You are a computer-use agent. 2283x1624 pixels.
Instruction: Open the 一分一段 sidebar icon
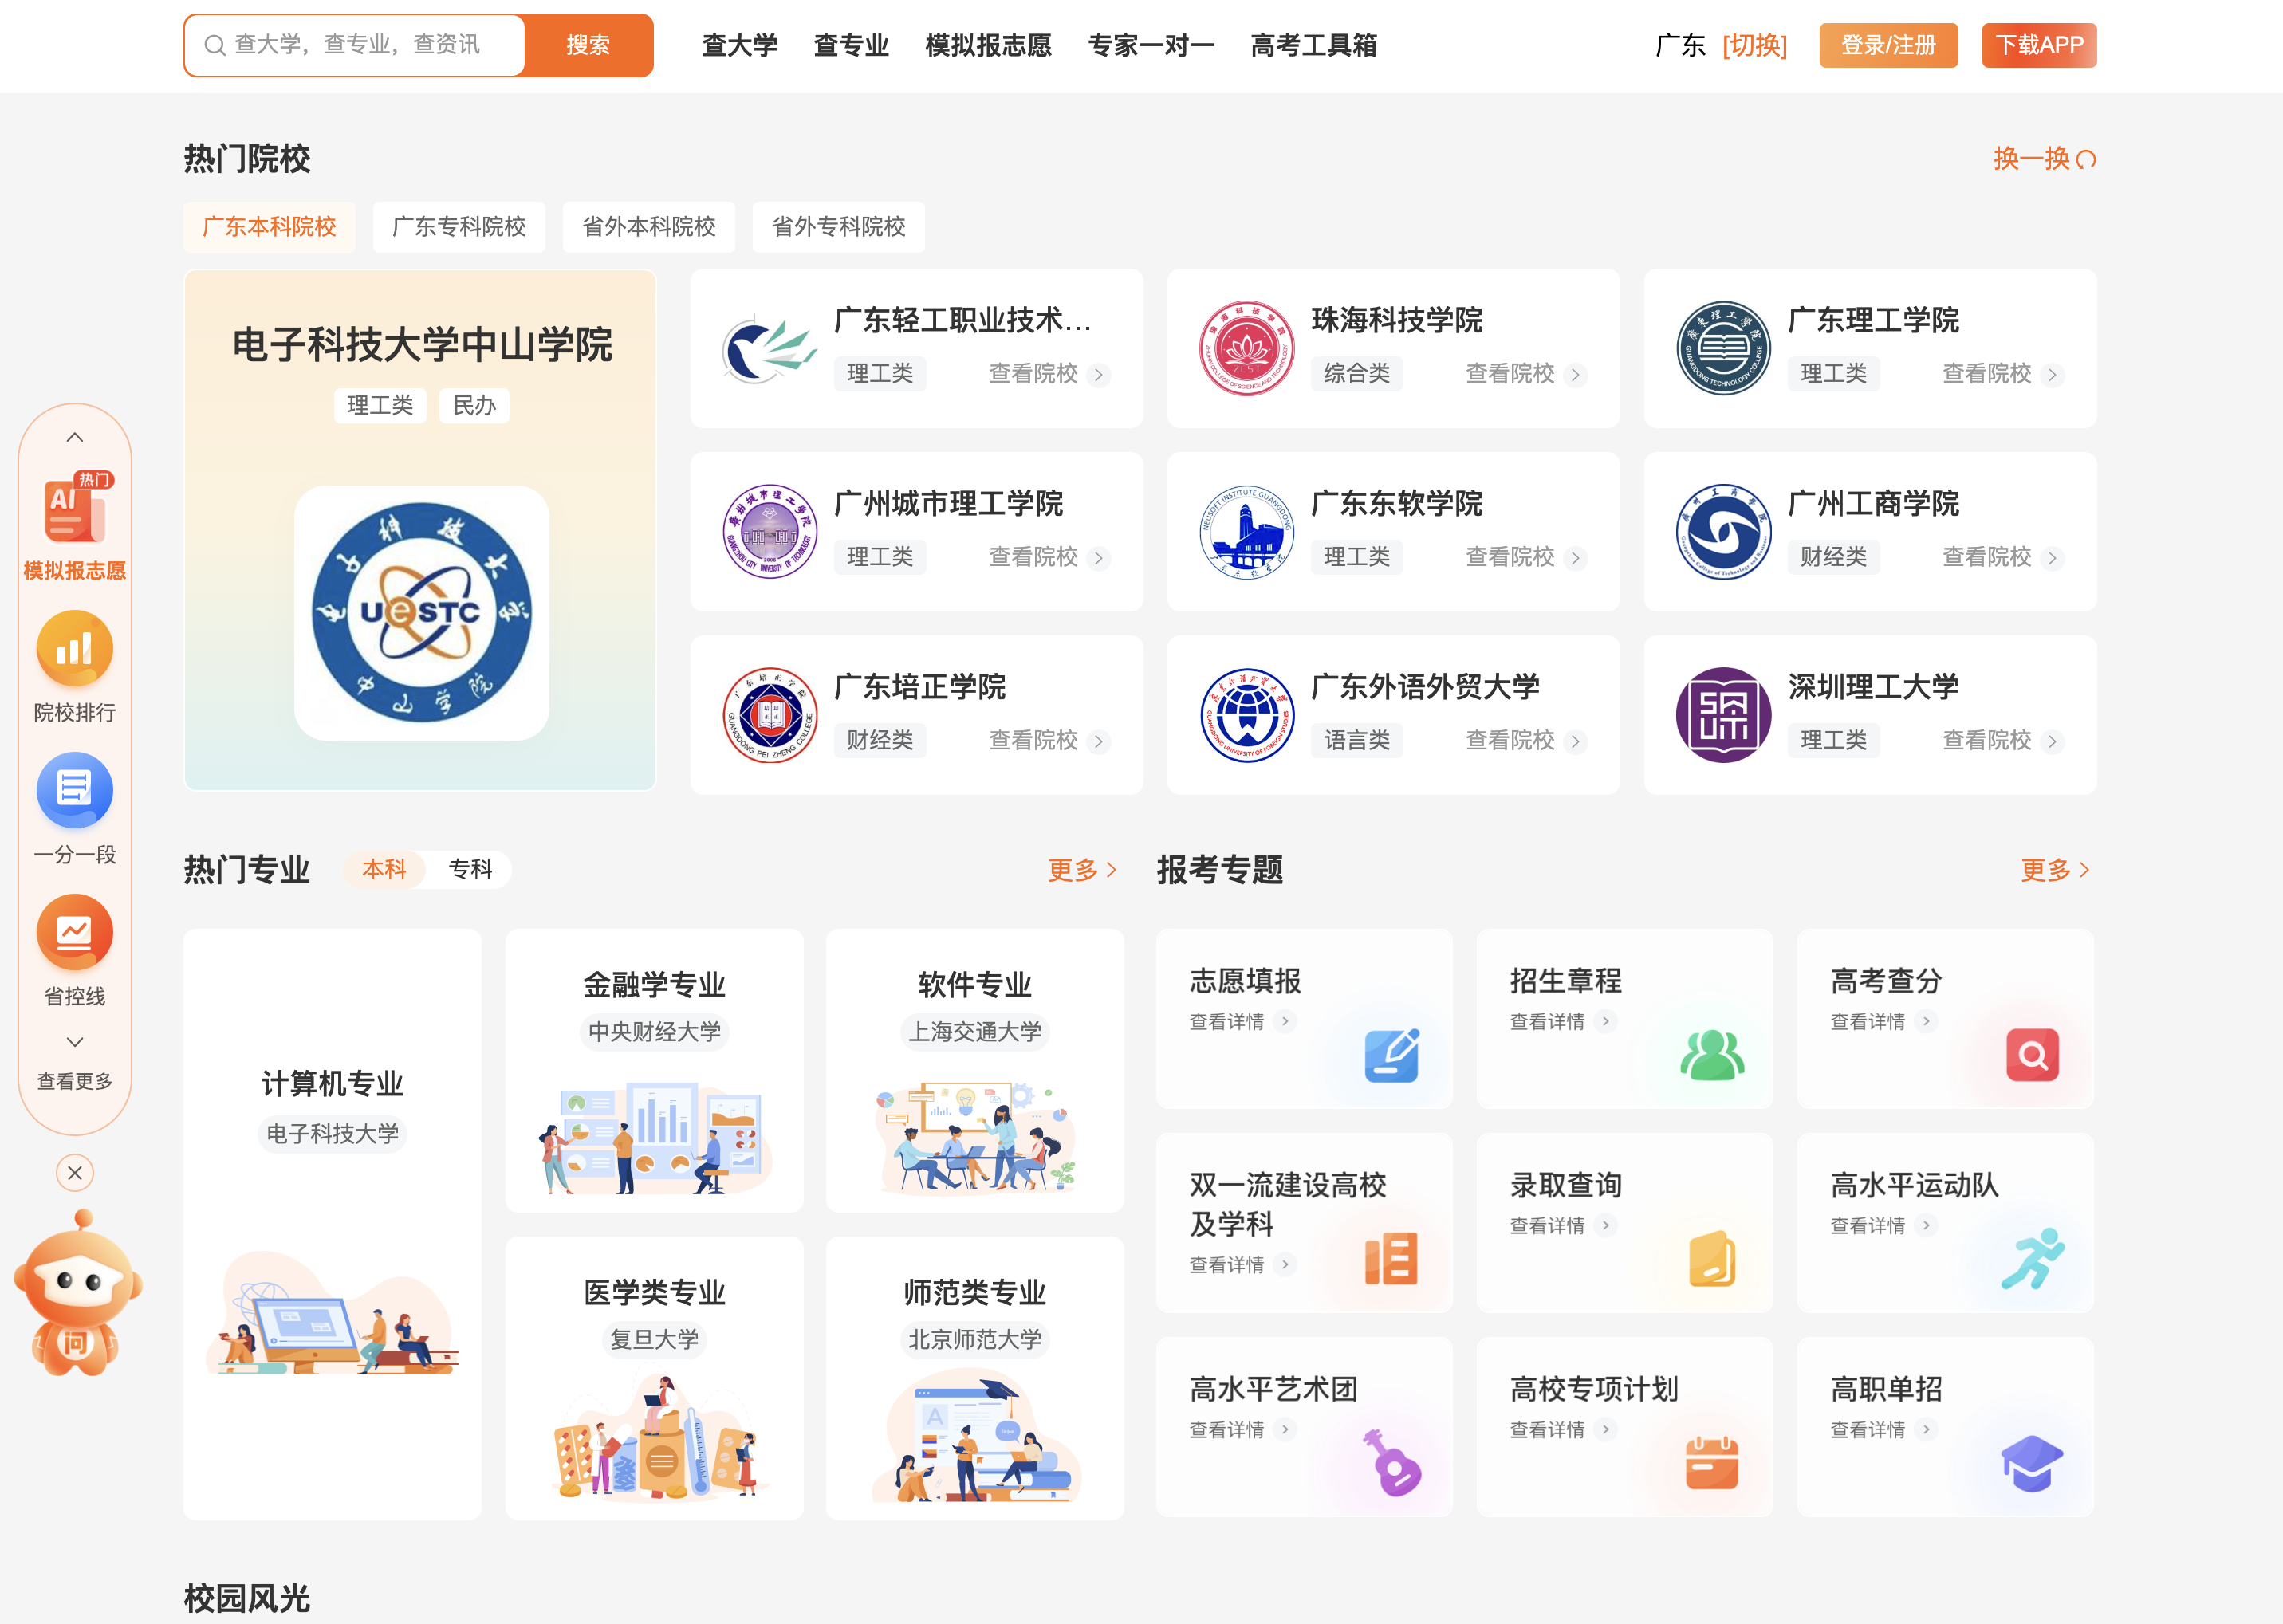pos(75,791)
